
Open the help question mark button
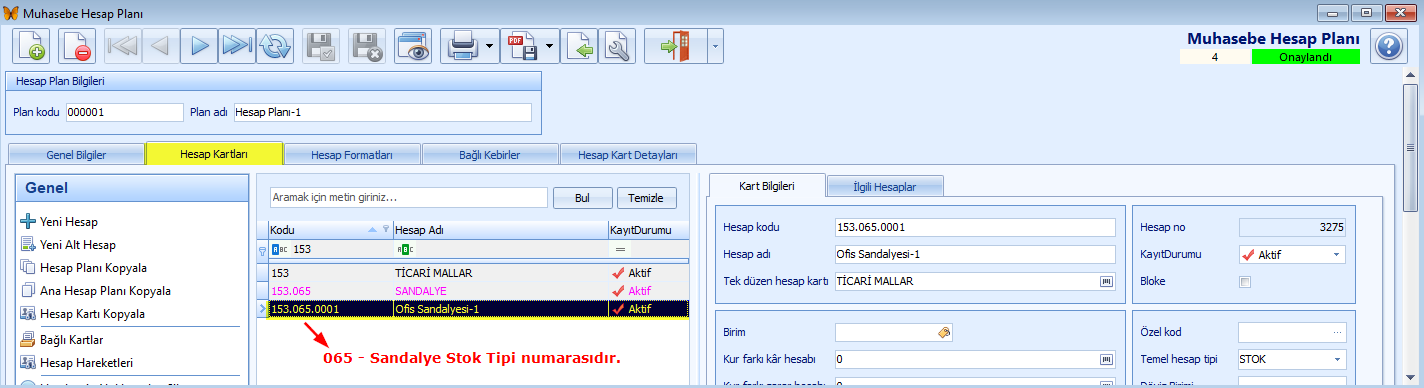pyautogui.click(x=1389, y=46)
